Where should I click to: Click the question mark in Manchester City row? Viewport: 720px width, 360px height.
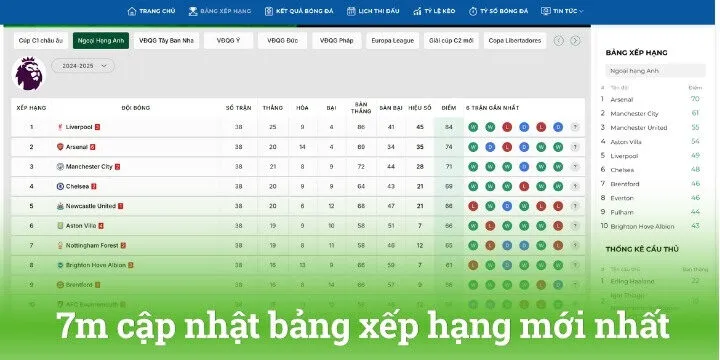[575, 167]
